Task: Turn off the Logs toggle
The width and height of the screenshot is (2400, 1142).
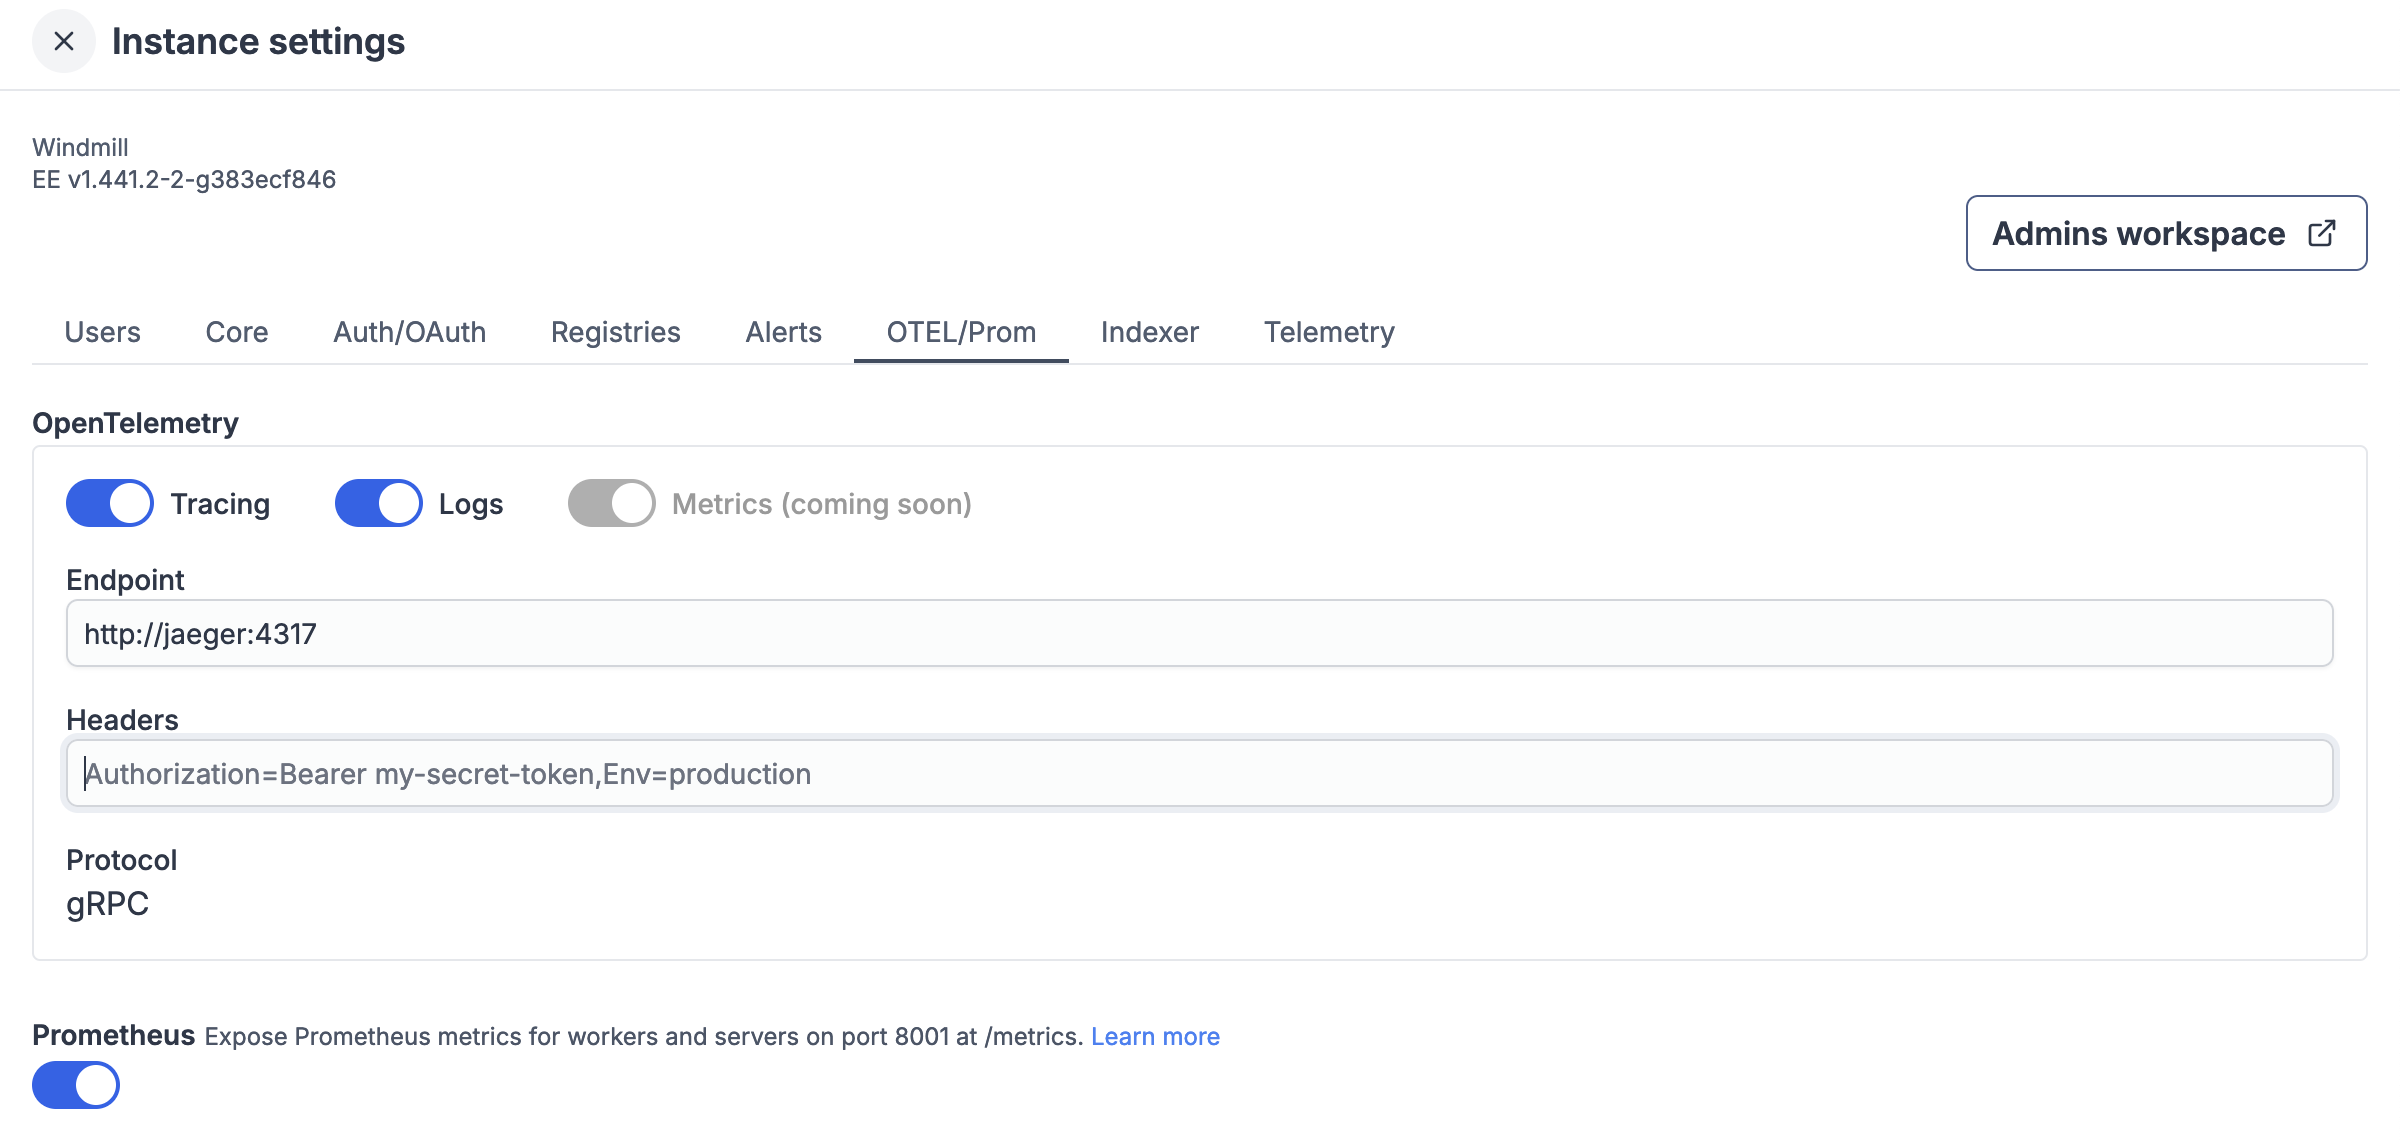Action: coord(378,503)
